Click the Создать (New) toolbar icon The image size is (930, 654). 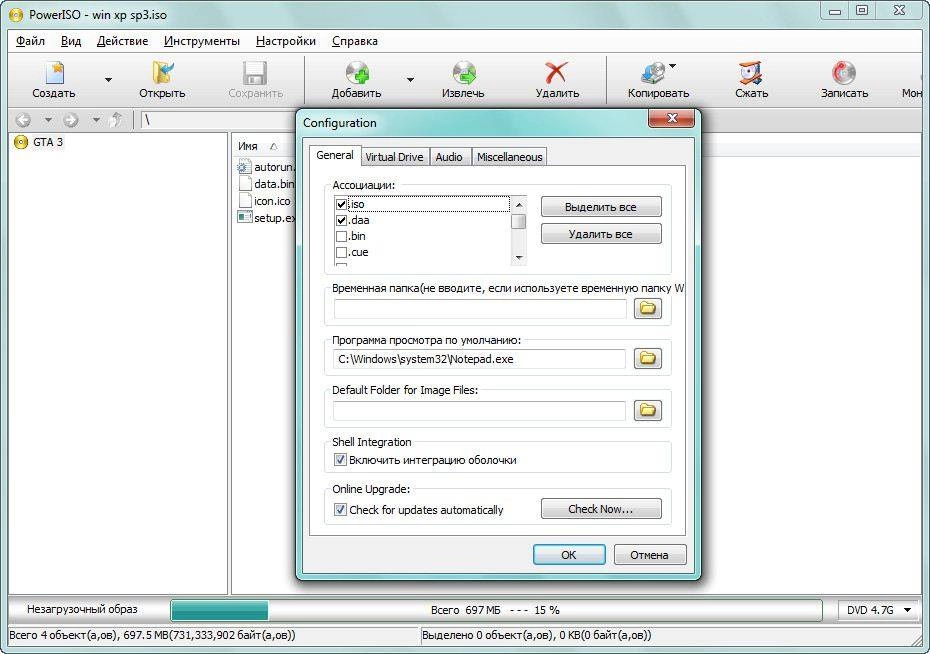click(x=55, y=73)
